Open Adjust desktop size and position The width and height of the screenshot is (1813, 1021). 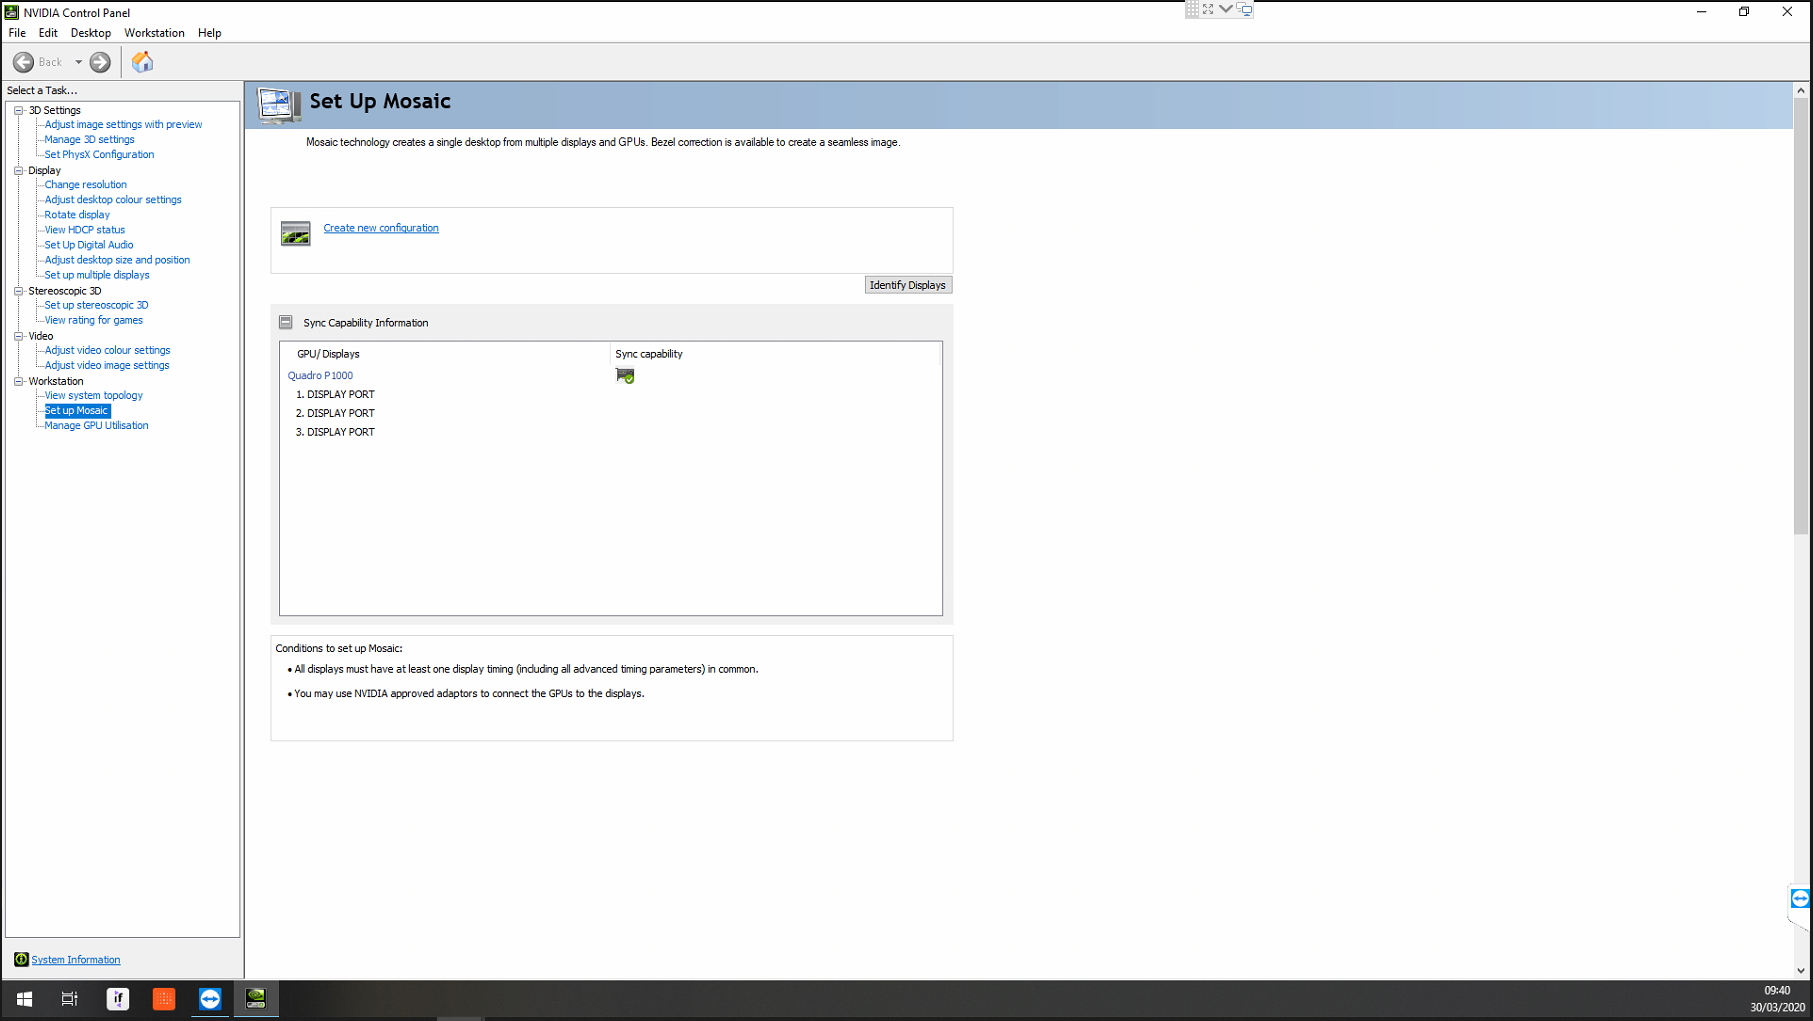tap(117, 260)
